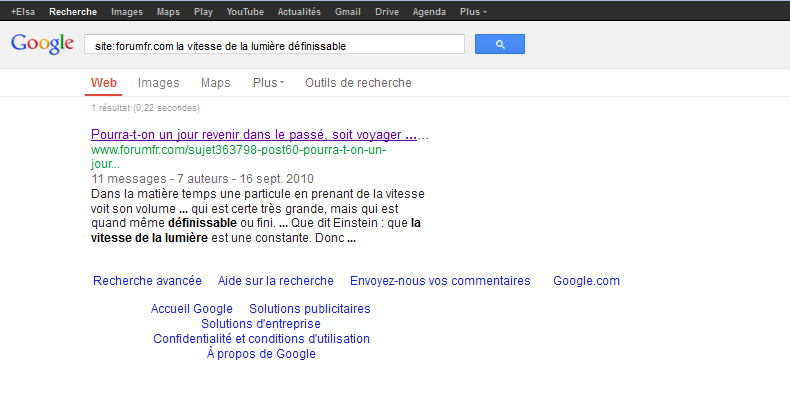Click the '1 résultat (0,22 secondes)' text
The width and height of the screenshot is (790, 397).
146,108
